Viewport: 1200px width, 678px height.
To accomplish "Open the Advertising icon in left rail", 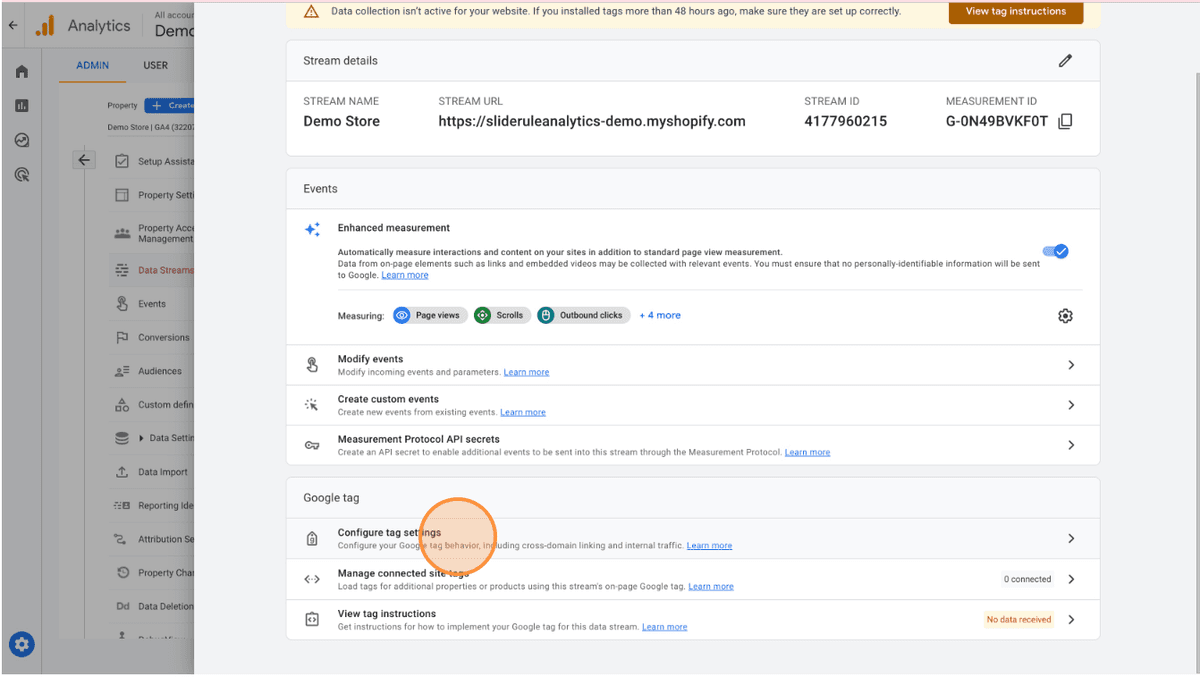I will coord(22,175).
